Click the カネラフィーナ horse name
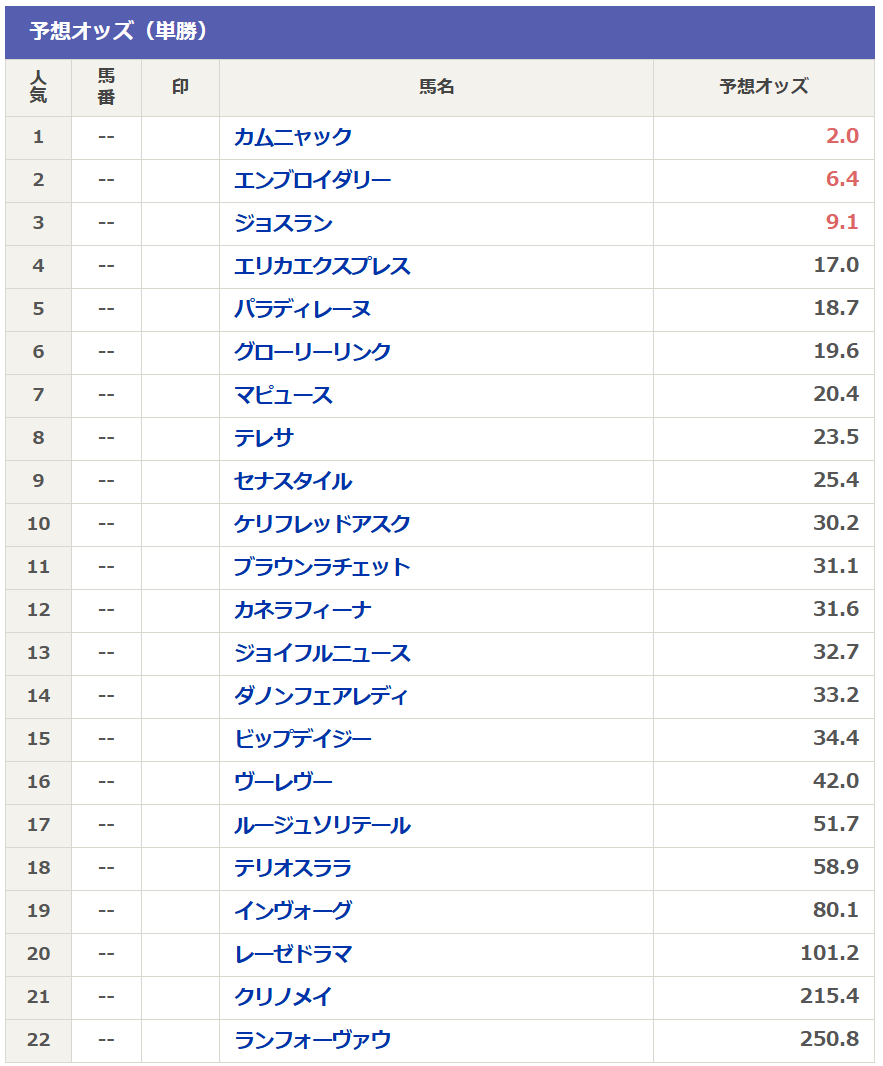The image size is (883, 1066). pyautogui.click(x=303, y=610)
